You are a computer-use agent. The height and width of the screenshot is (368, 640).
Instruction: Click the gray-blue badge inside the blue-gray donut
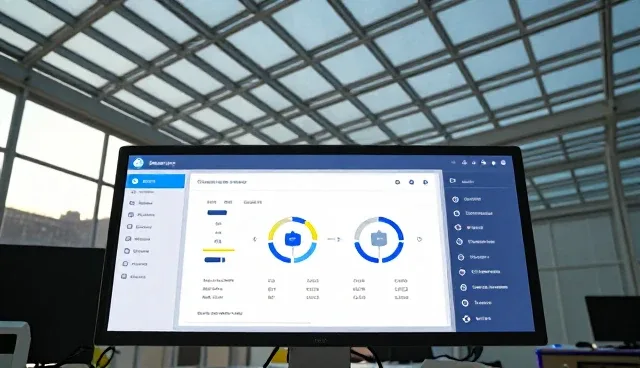(x=379, y=239)
